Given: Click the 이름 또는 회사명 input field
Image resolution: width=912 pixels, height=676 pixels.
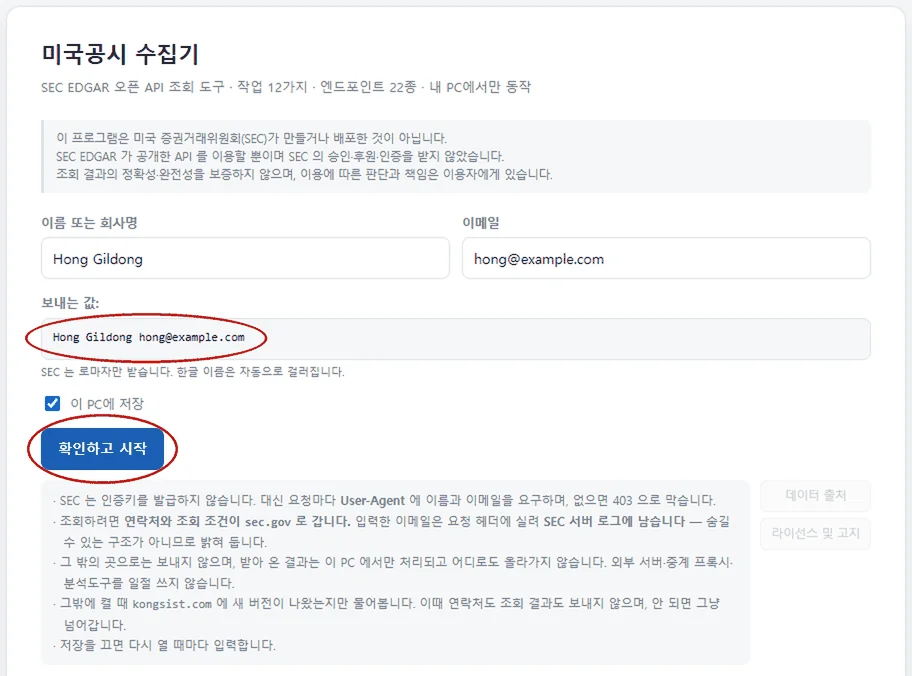Looking at the screenshot, I should click(245, 258).
